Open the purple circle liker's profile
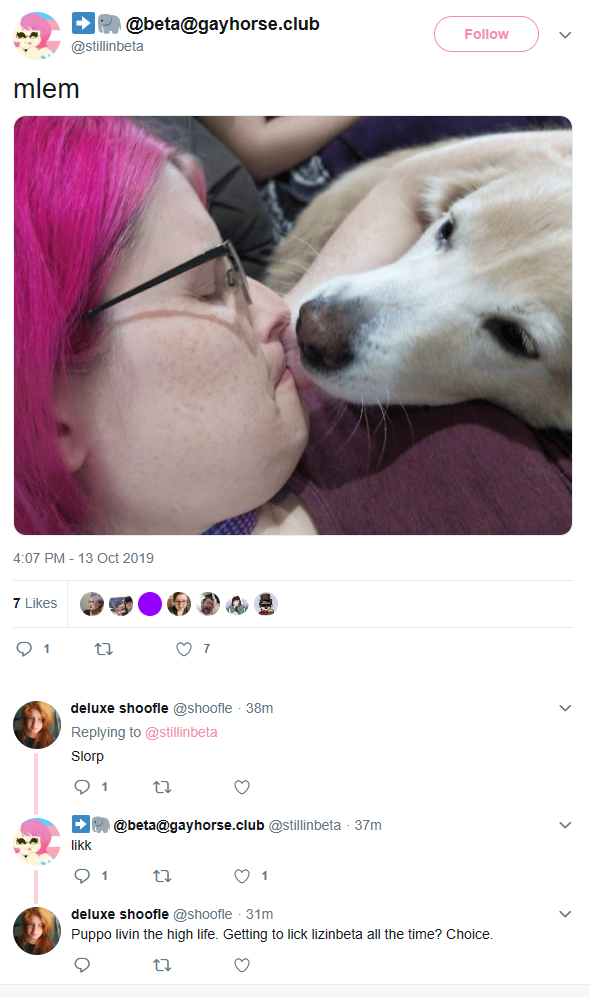 150,603
